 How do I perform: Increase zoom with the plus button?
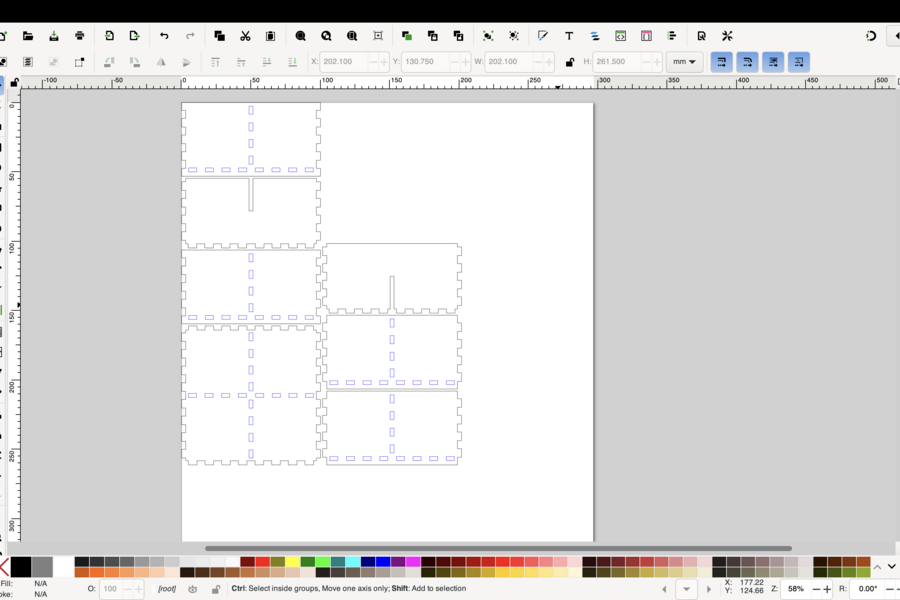827,589
